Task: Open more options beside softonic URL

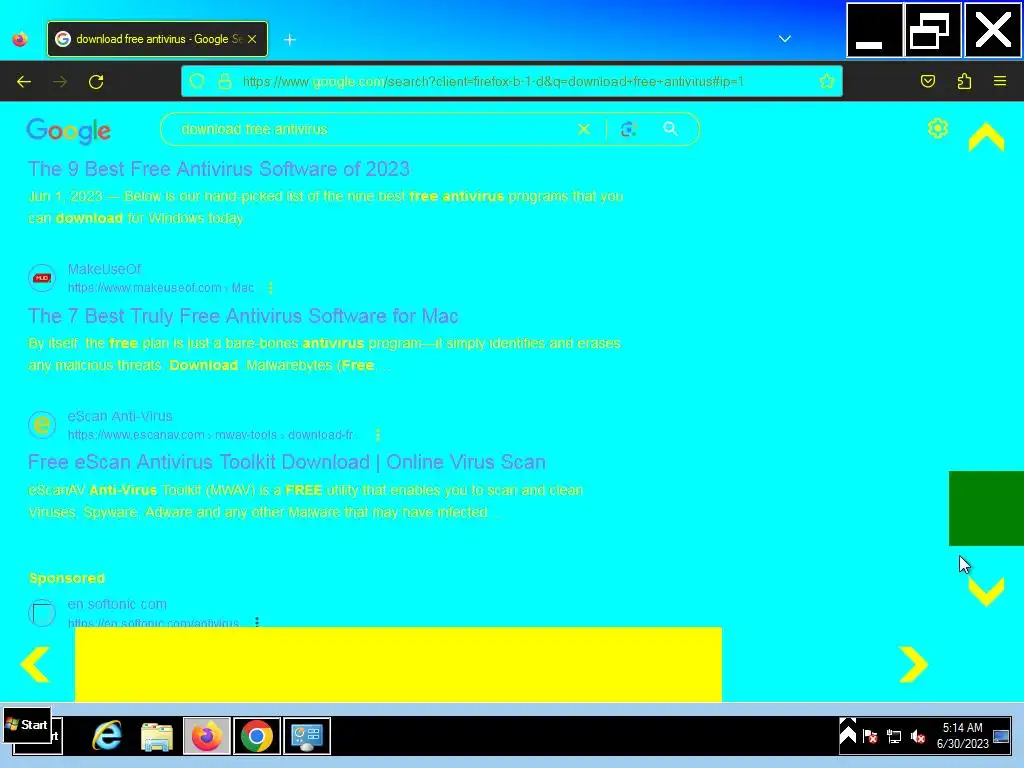Action: (x=257, y=622)
